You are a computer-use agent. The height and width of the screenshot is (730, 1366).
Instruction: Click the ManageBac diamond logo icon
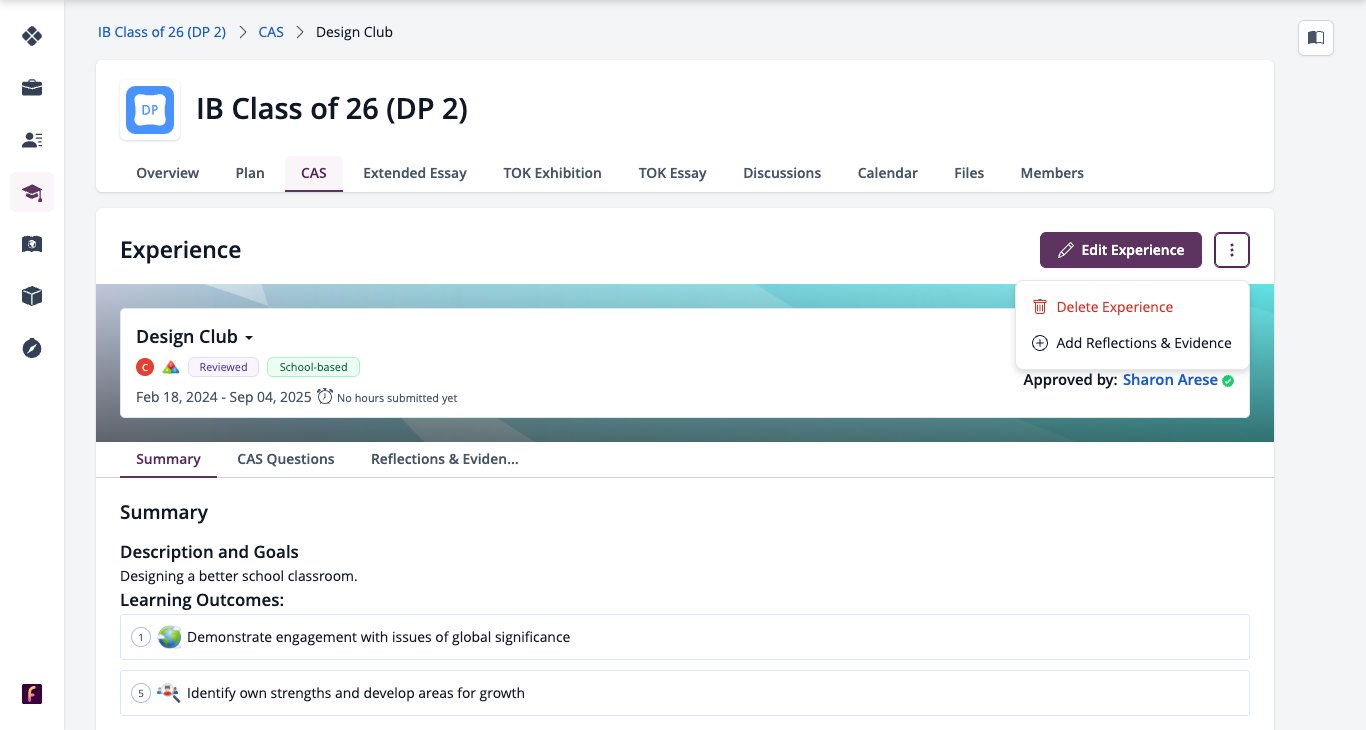pyautogui.click(x=32, y=36)
